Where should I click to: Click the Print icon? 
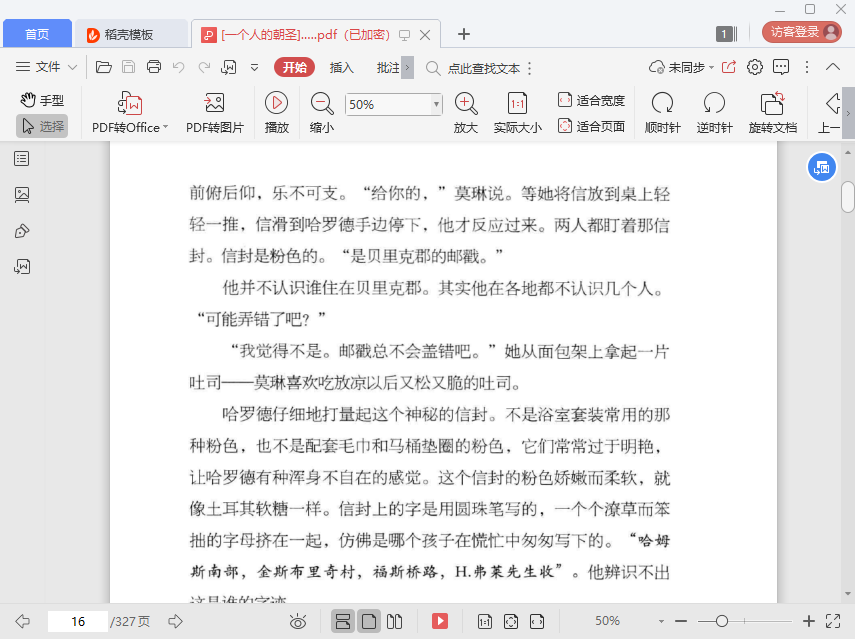click(154, 67)
